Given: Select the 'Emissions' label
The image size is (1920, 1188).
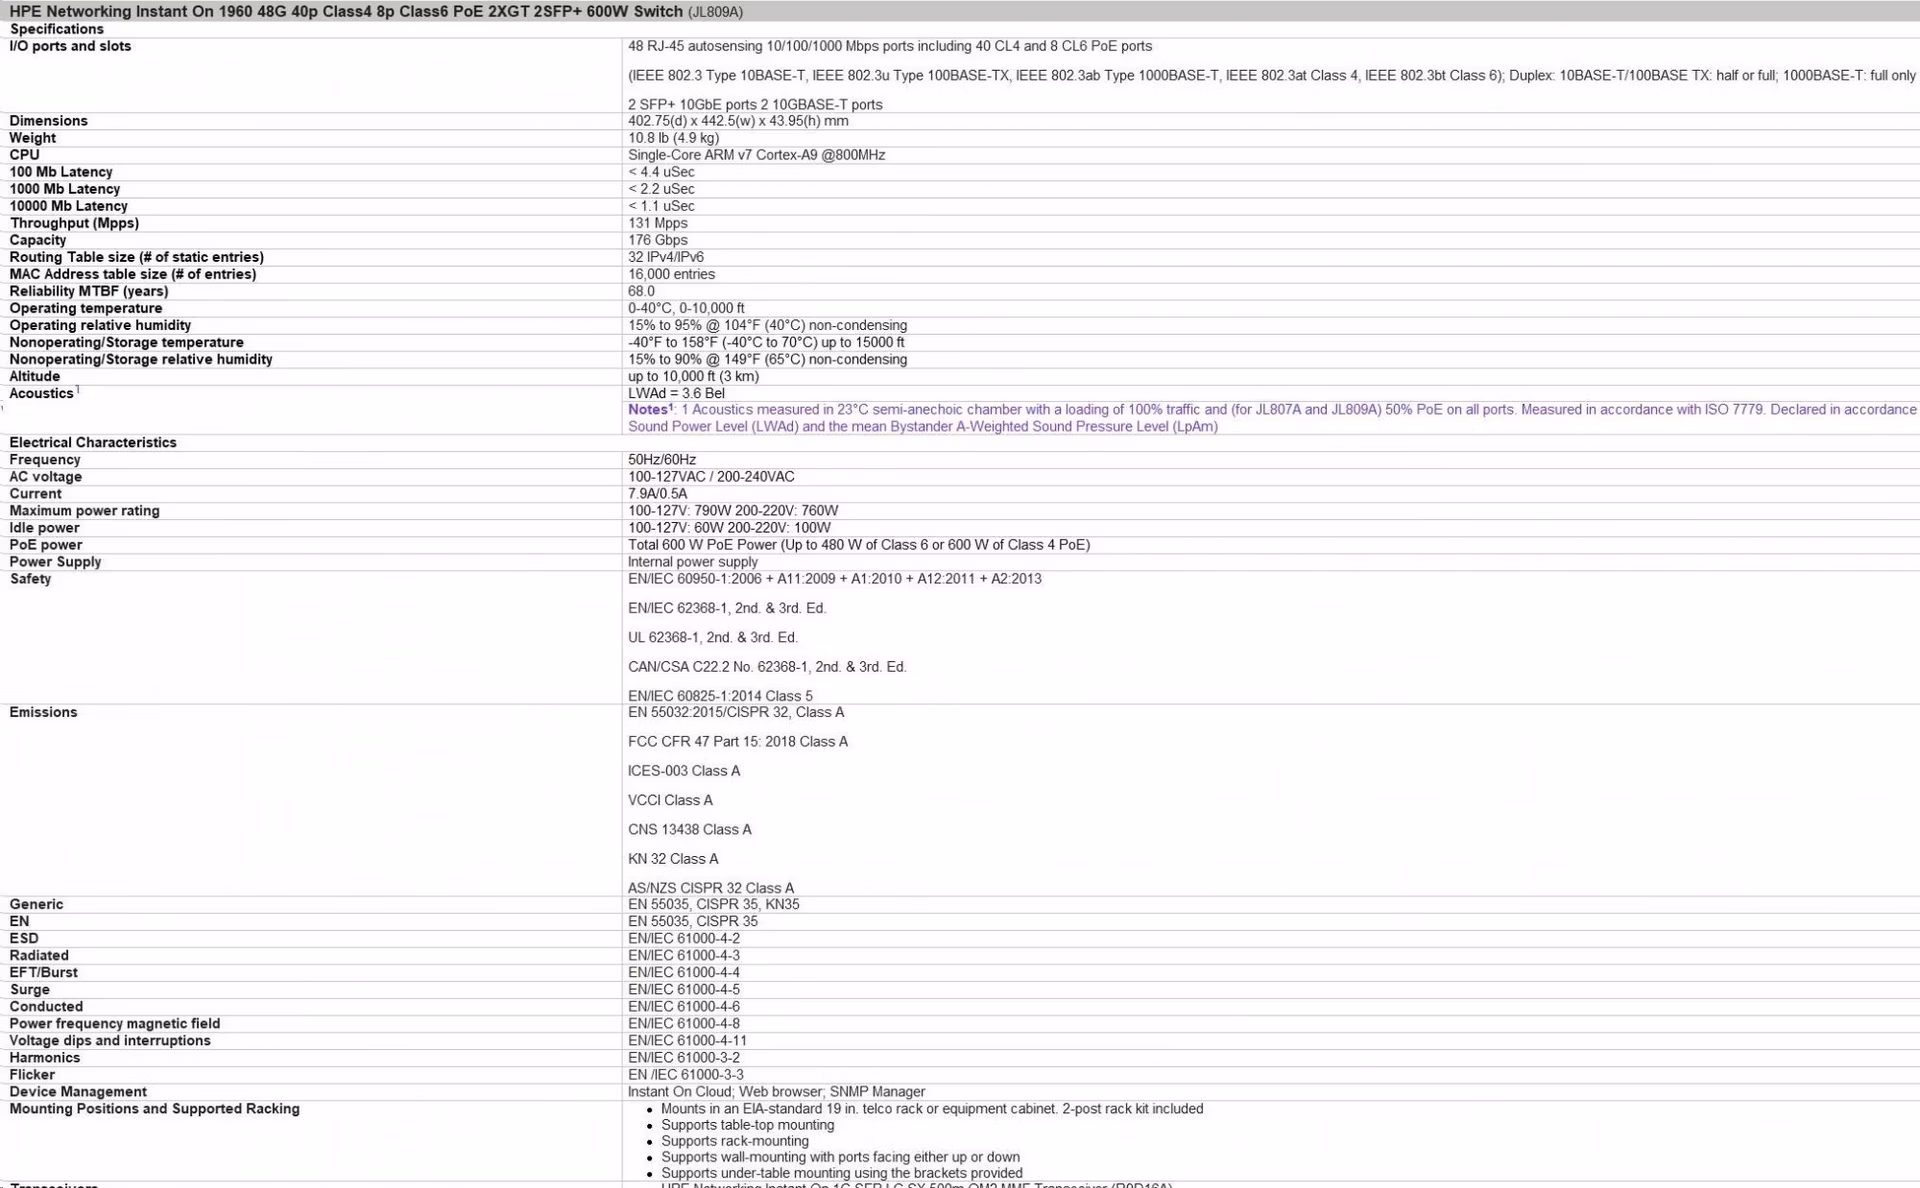Looking at the screenshot, I should point(43,712).
